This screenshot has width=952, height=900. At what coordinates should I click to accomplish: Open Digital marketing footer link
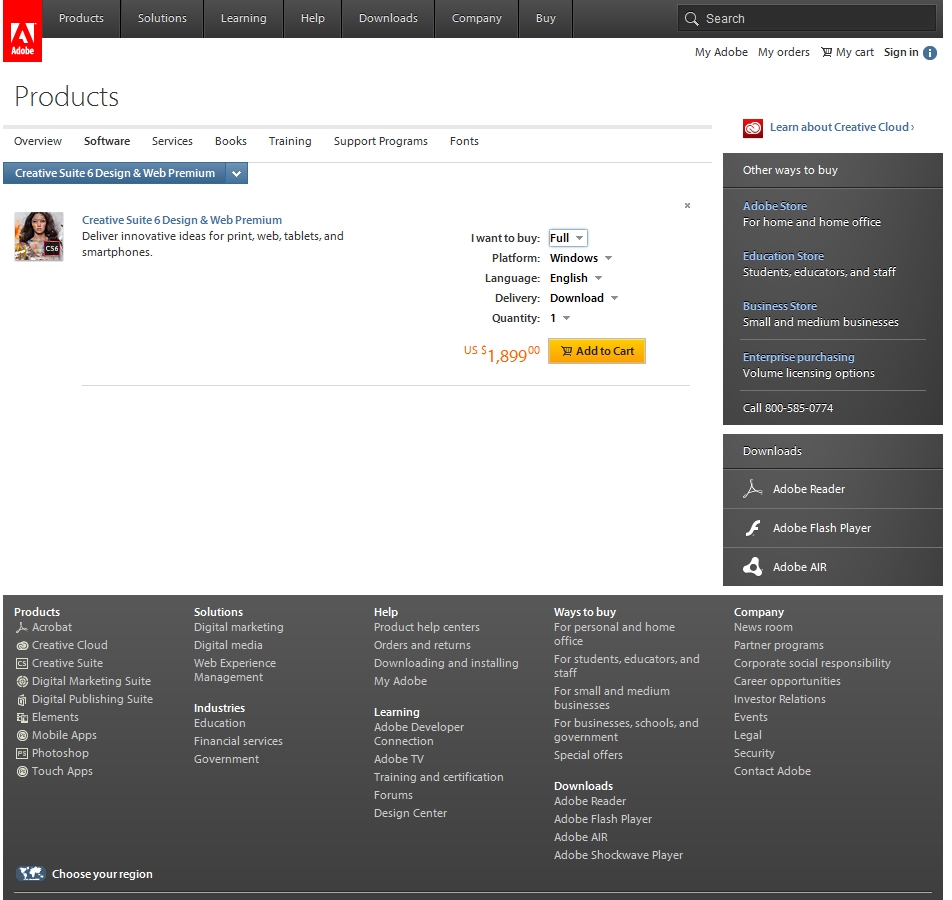coord(239,627)
